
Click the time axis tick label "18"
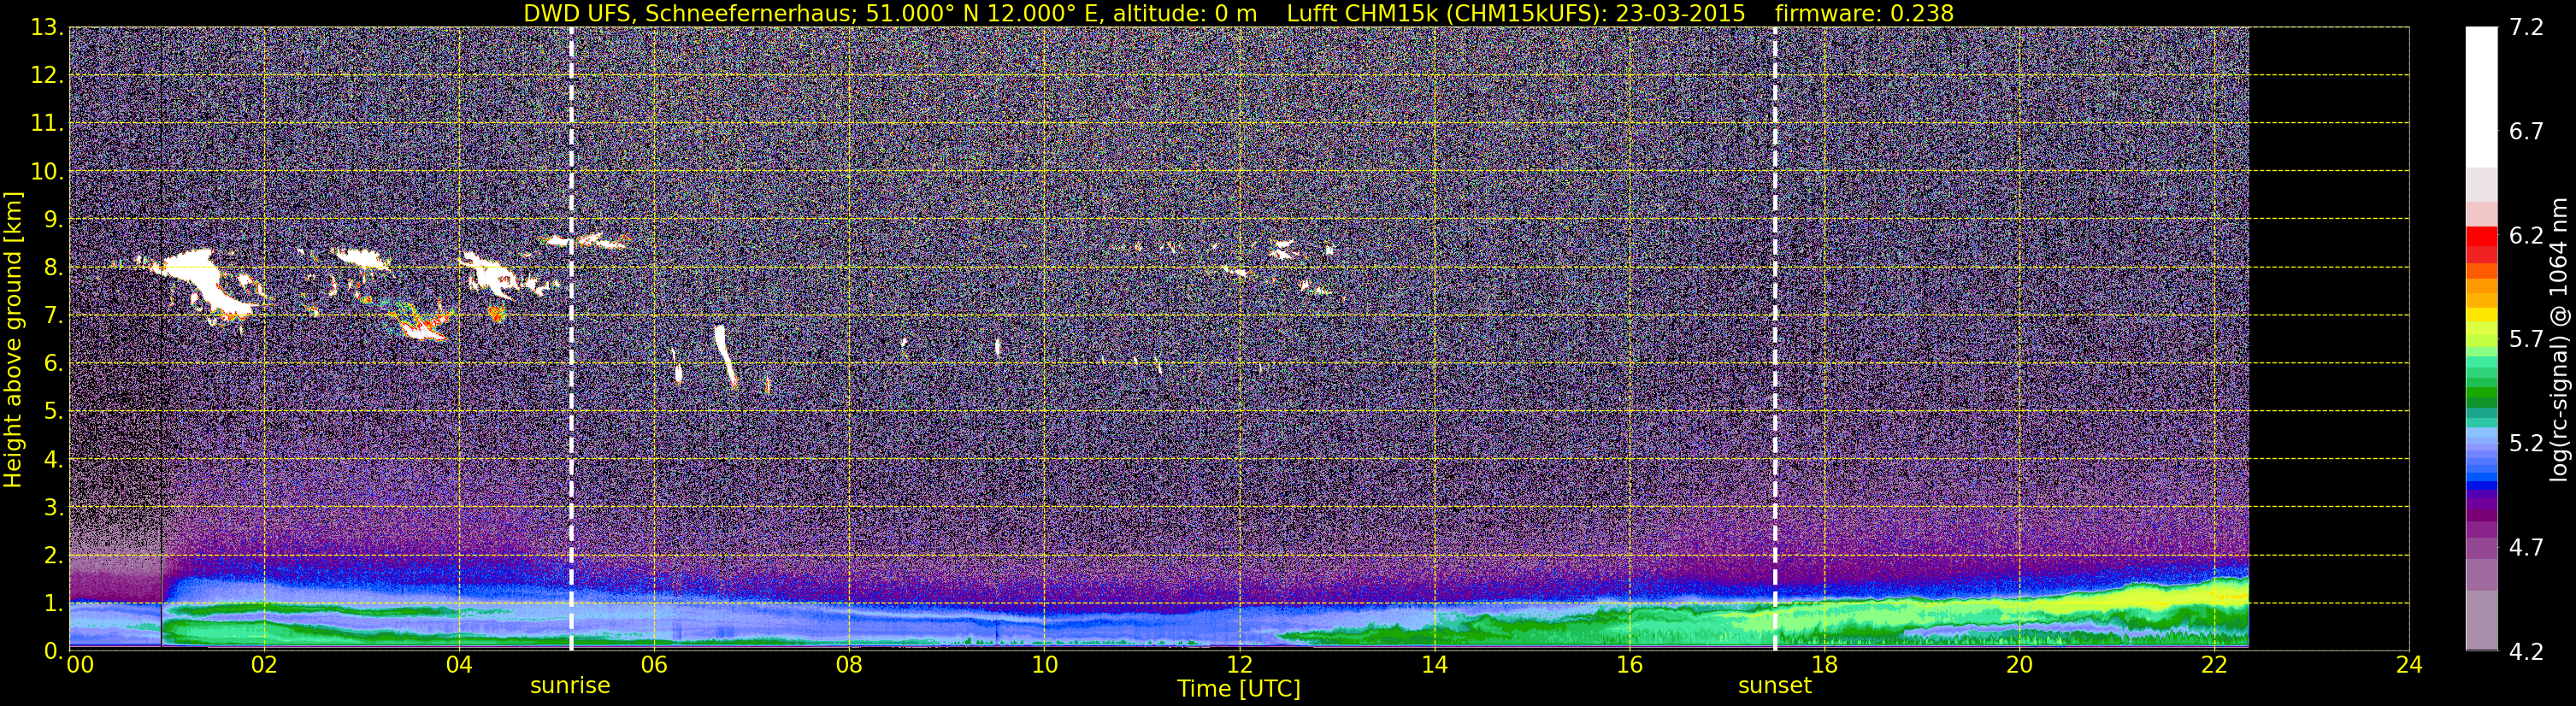(x=1824, y=666)
